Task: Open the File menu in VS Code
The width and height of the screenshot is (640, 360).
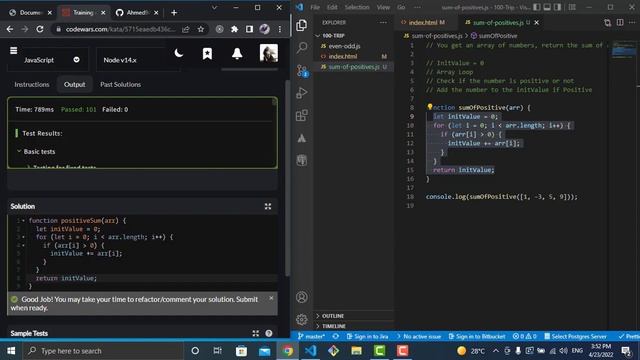Action: click(x=315, y=7)
